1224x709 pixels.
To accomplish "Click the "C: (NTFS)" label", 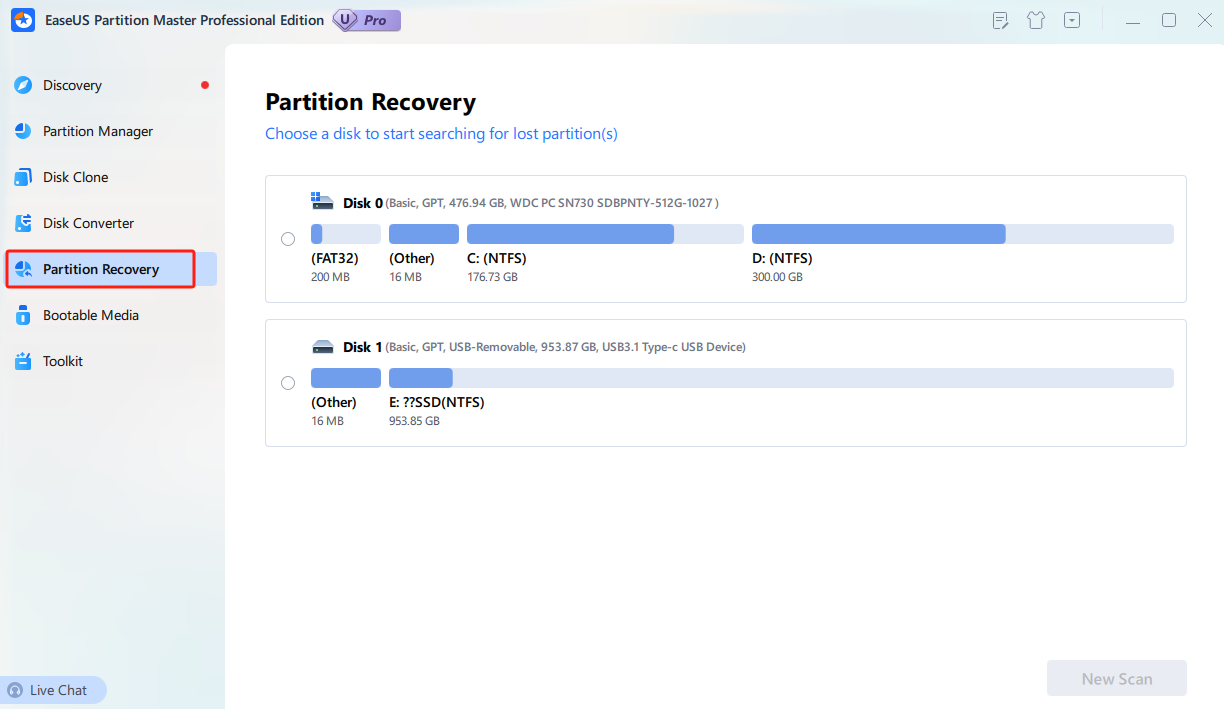I will pyautogui.click(x=497, y=258).
